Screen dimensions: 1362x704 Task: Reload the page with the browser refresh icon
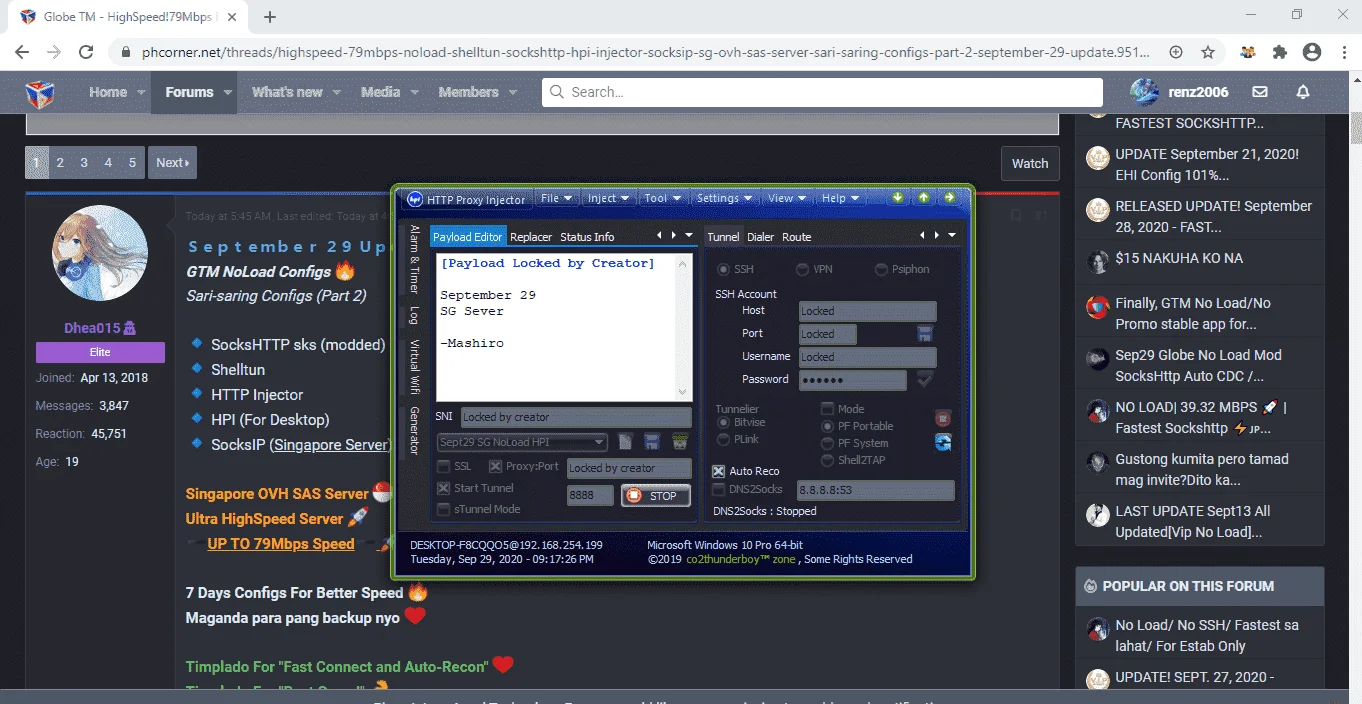point(86,52)
